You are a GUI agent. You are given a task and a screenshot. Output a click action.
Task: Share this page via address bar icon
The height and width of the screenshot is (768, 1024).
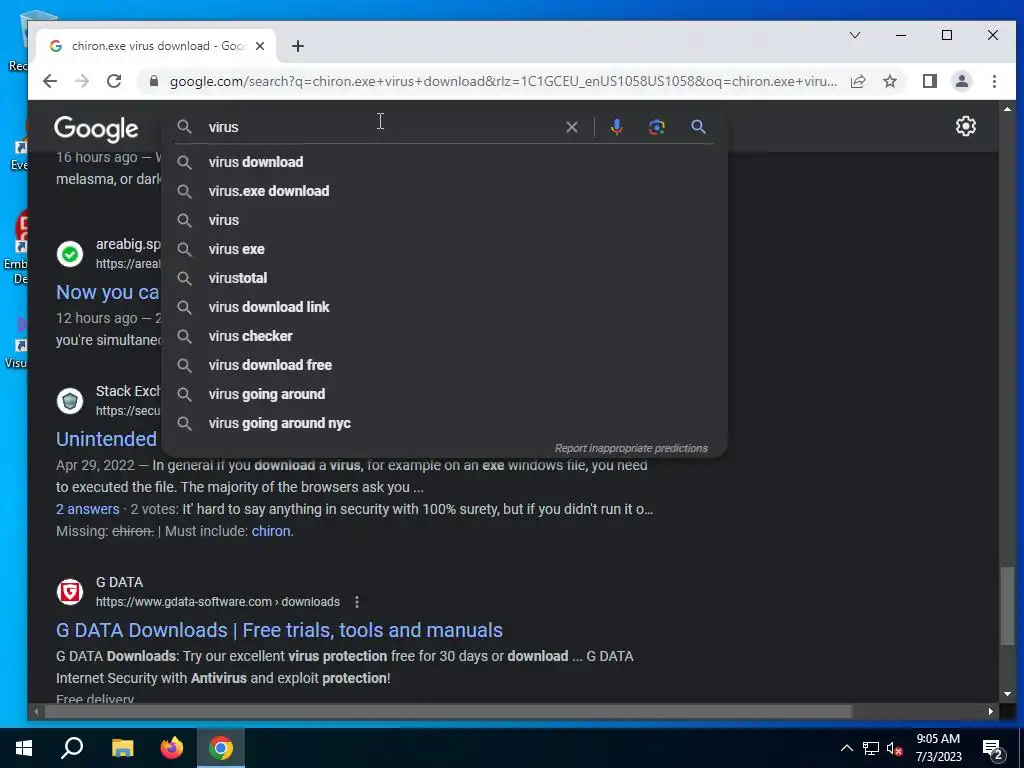[858, 81]
